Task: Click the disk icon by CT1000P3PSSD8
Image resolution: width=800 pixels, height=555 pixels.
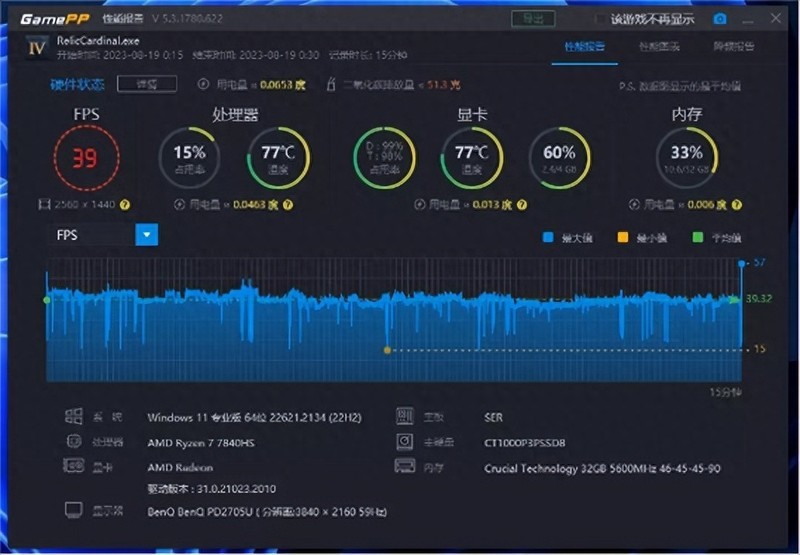Action: tap(405, 441)
